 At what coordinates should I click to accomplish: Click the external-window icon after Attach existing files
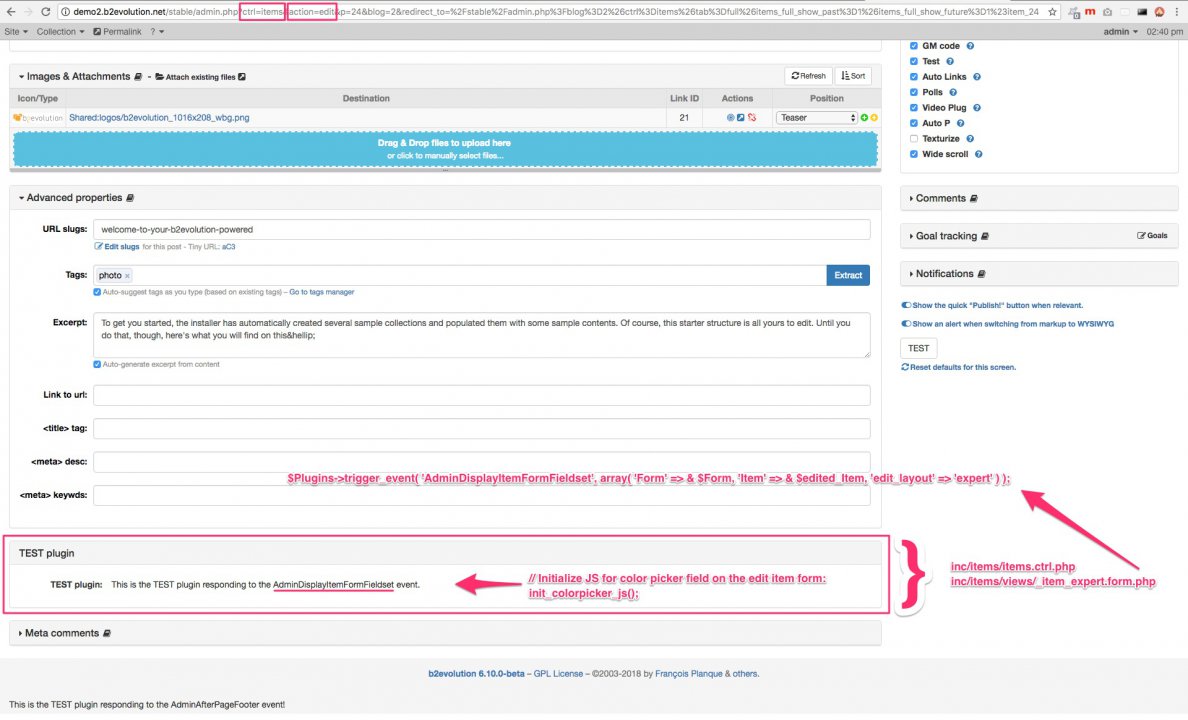coord(242,77)
